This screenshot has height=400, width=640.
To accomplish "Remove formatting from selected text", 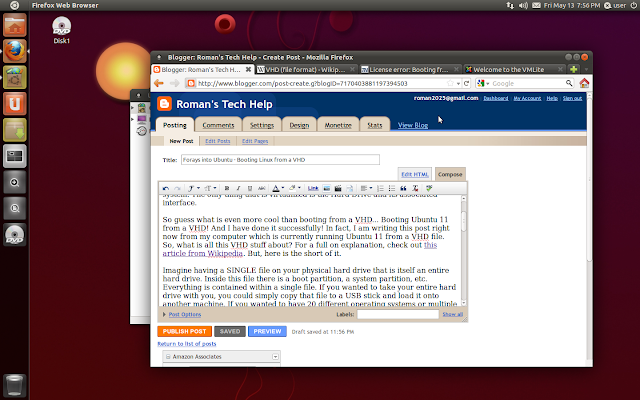I will click(x=415, y=188).
